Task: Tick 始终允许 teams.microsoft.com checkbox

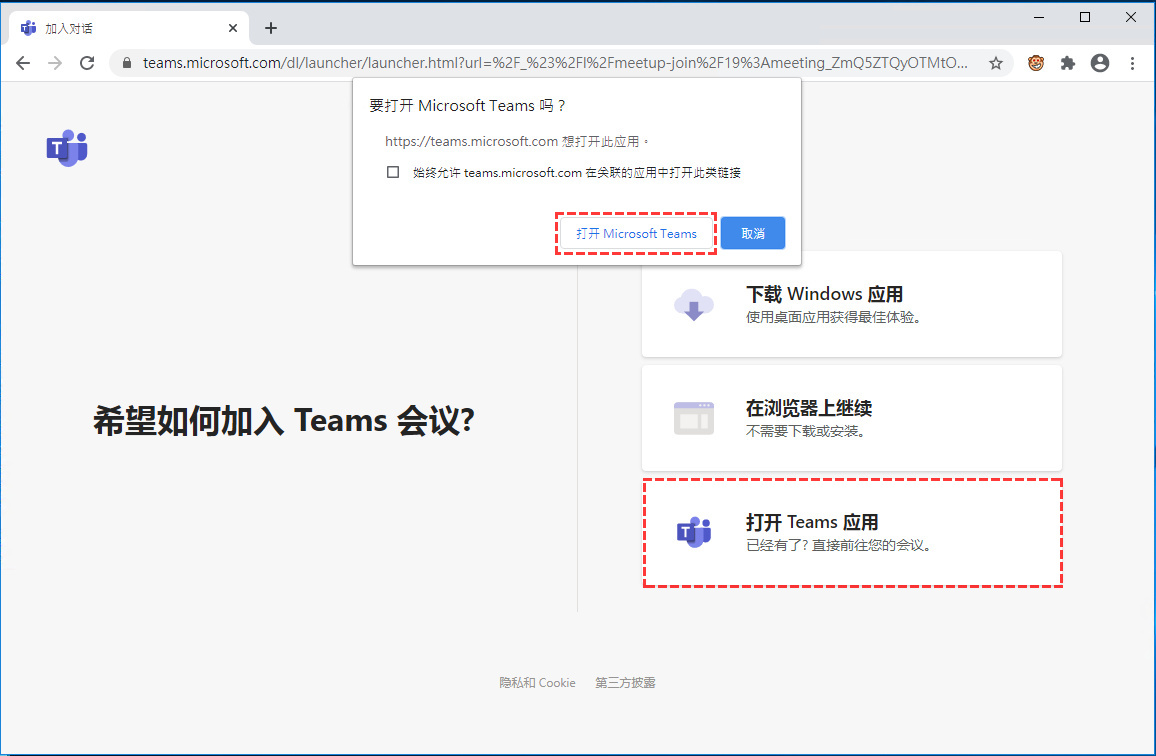Action: coord(393,172)
